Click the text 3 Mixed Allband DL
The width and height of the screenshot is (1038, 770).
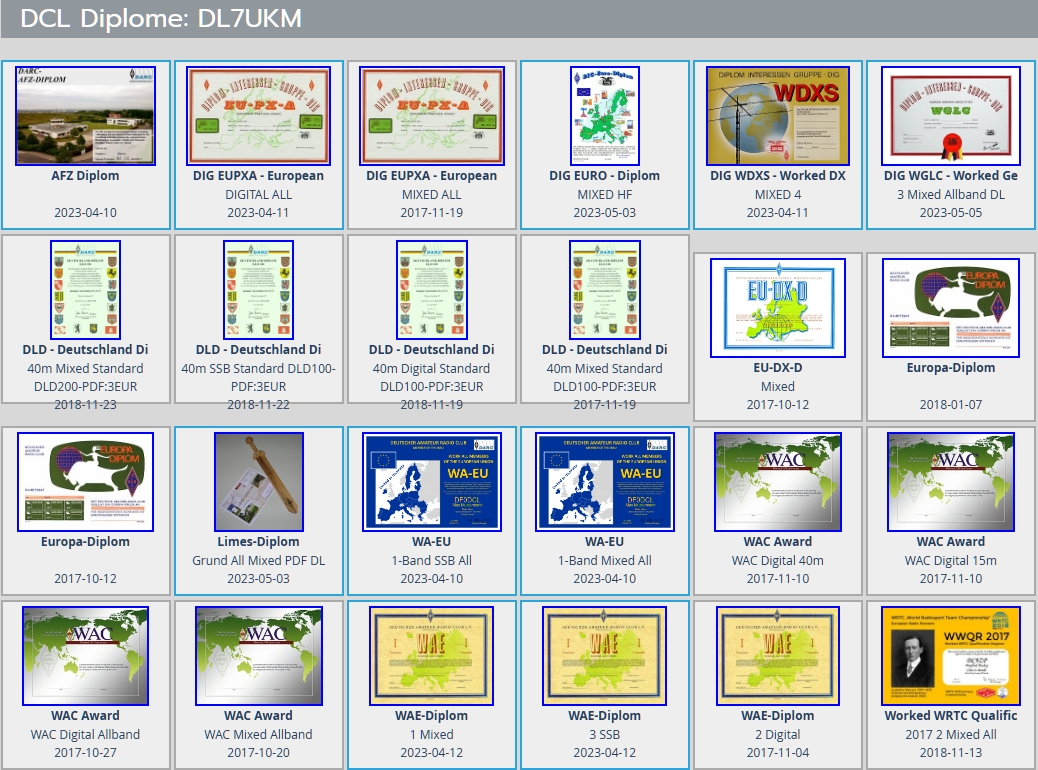coord(951,195)
